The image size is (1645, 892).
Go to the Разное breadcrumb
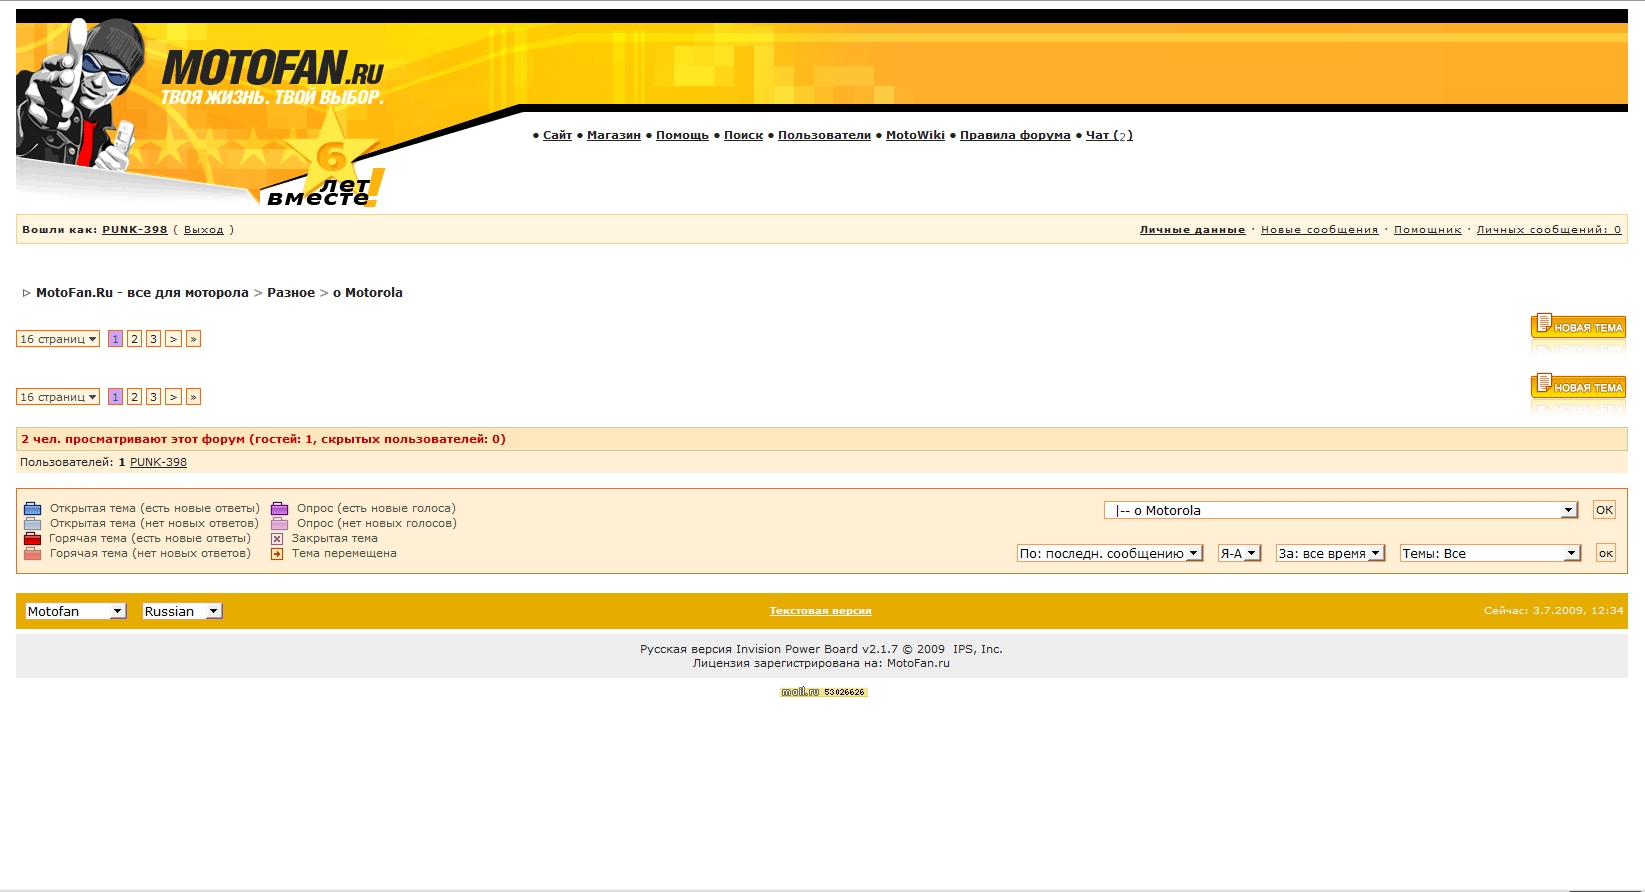tap(291, 293)
